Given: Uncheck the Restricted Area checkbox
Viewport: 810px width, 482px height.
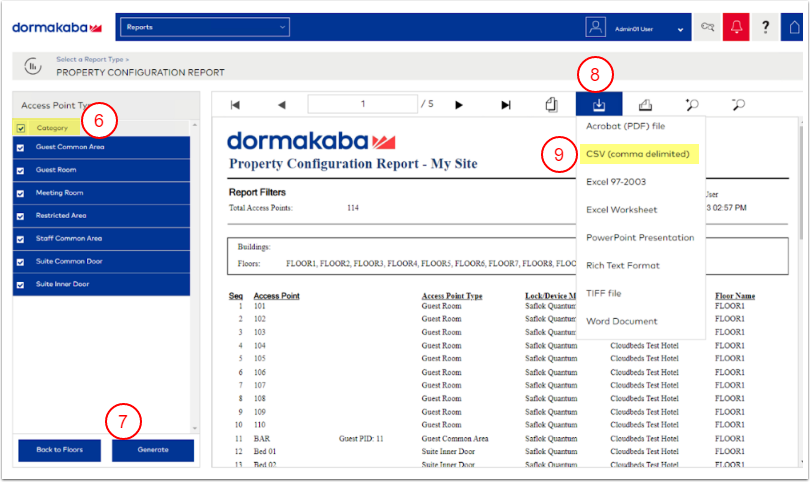Looking at the screenshot, I should point(21,216).
